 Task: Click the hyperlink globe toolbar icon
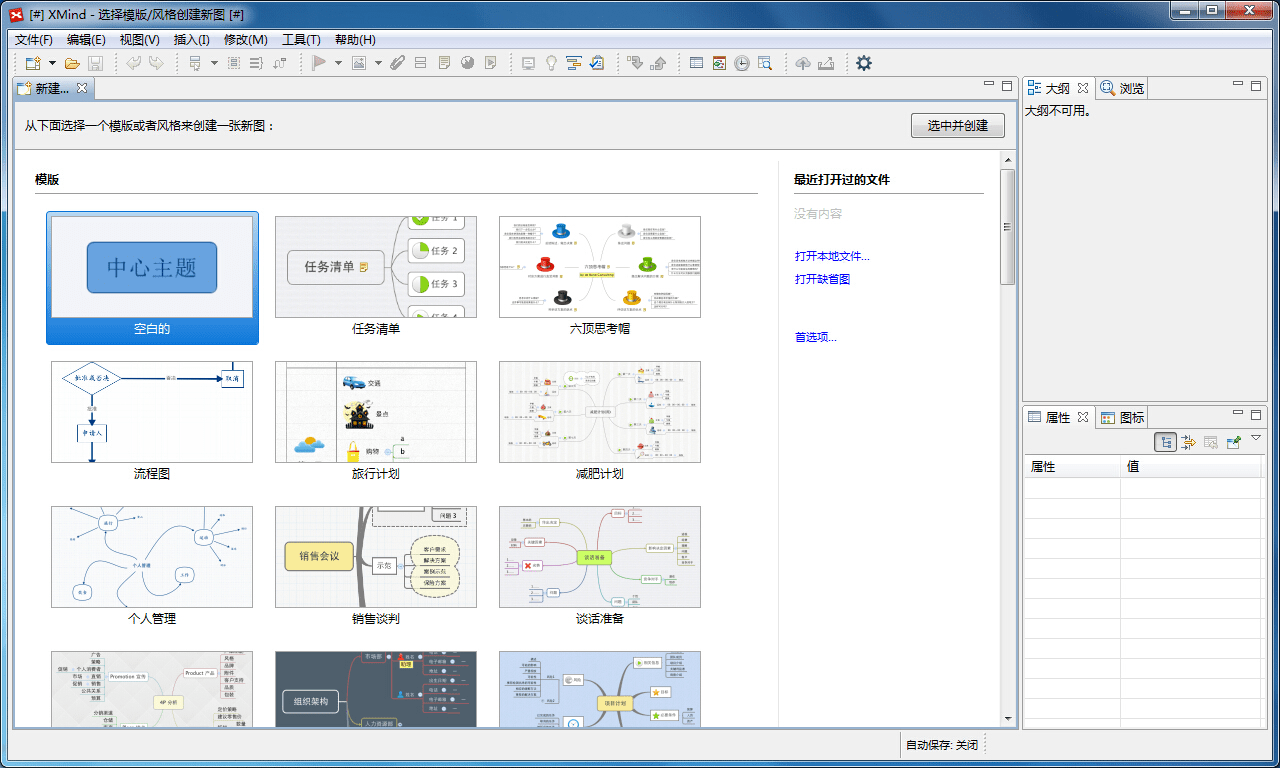(x=467, y=63)
